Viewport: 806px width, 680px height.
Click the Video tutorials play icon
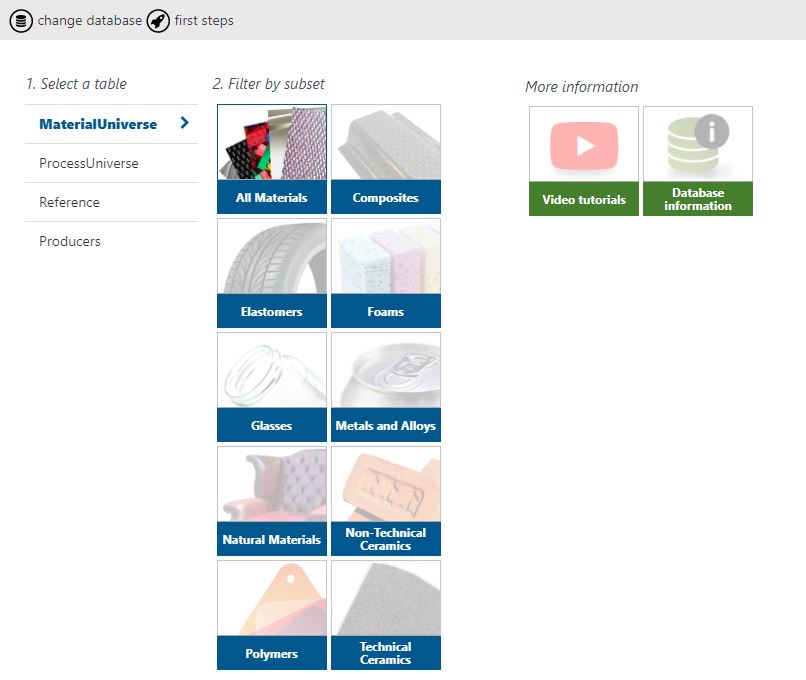coord(584,145)
